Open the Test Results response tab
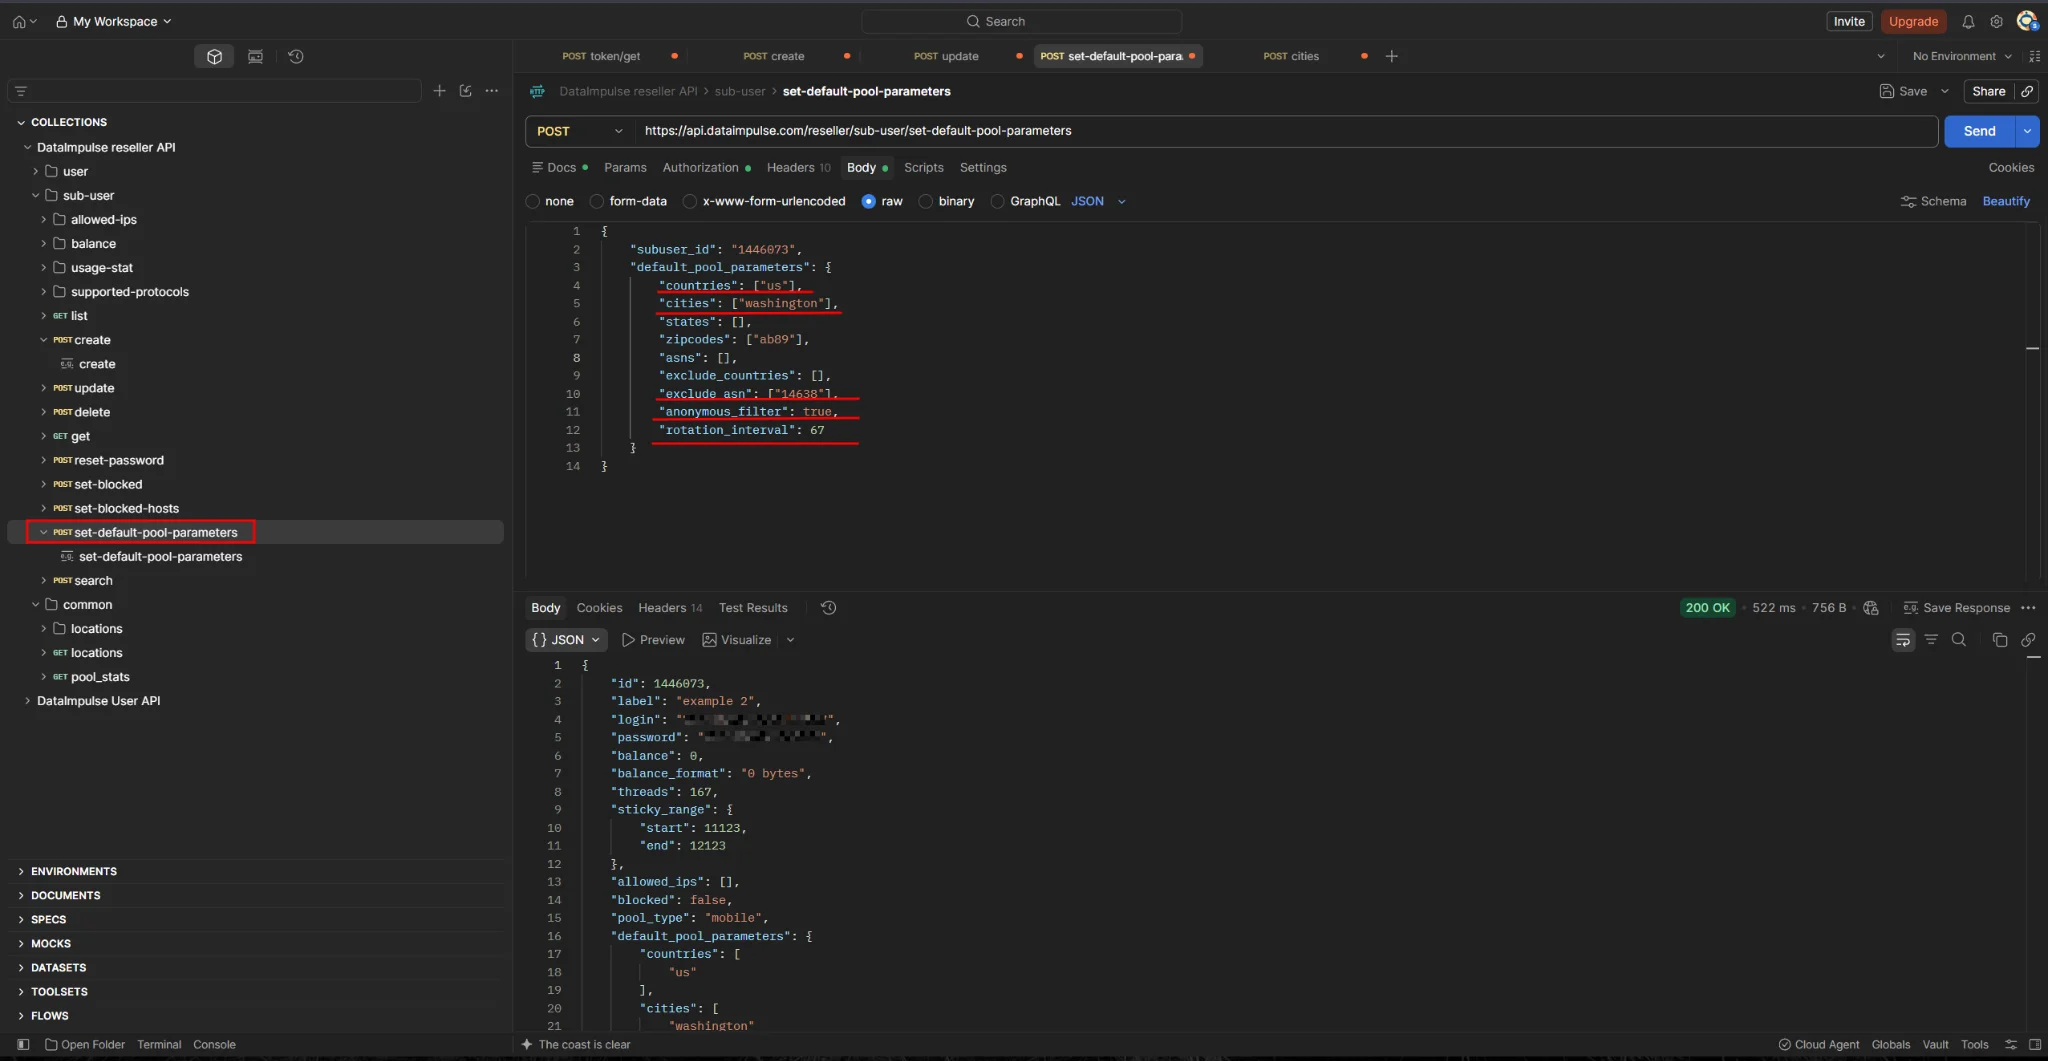This screenshot has width=2048, height=1061. tap(753, 607)
